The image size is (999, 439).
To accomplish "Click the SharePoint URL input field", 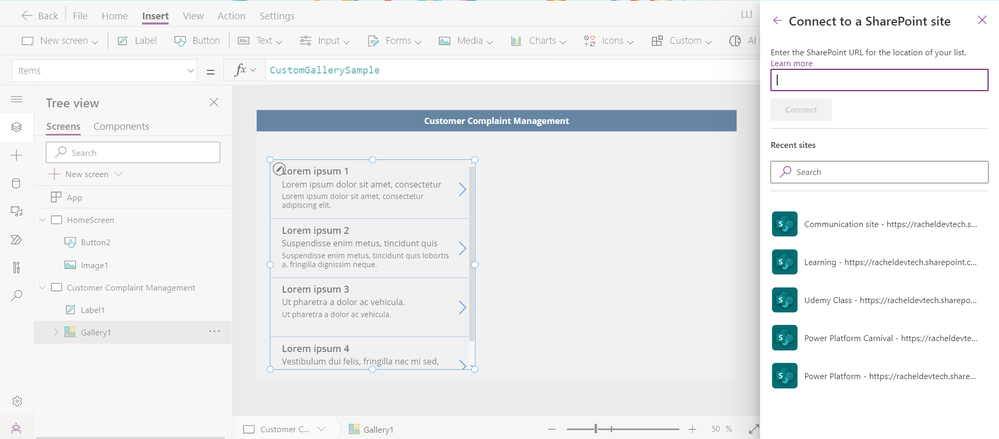I will coord(879,80).
